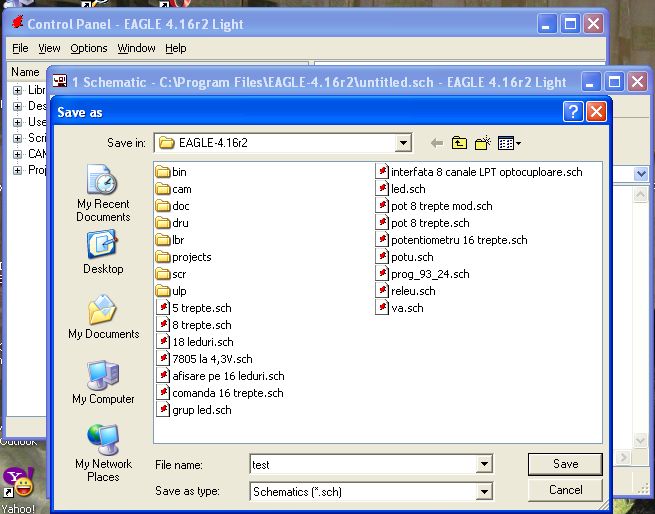The width and height of the screenshot is (655, 514).
Task: Open the doc folder
Action: pyautogui.click(x=173, y=206)
